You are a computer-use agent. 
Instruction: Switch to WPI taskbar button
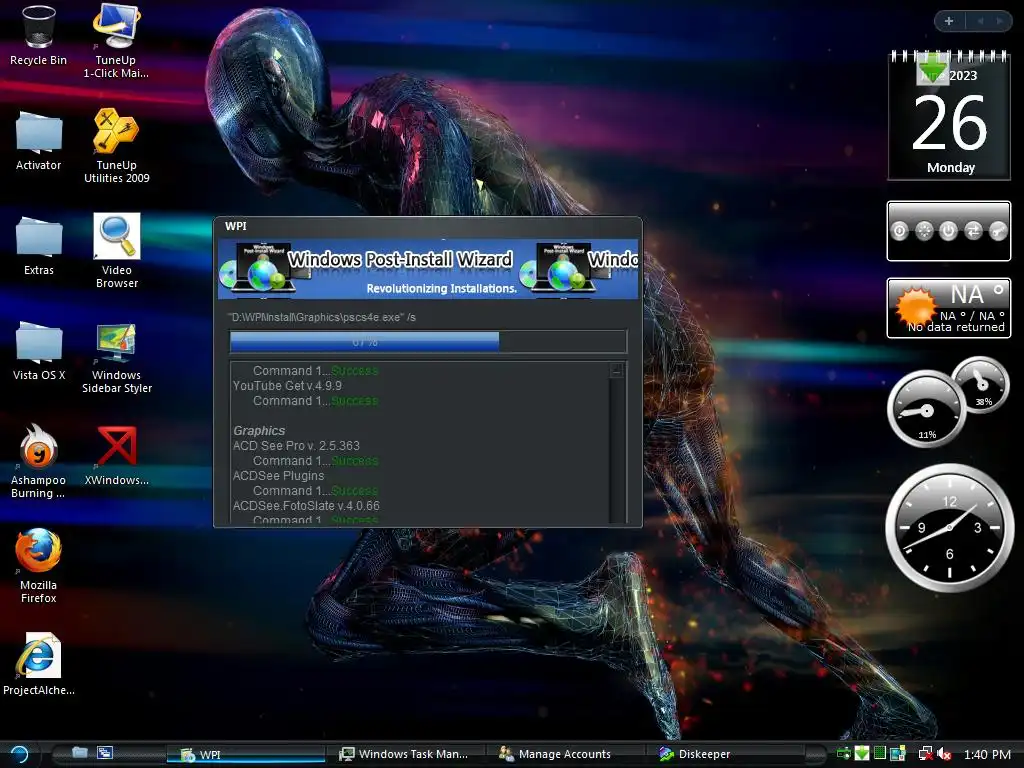246,754
